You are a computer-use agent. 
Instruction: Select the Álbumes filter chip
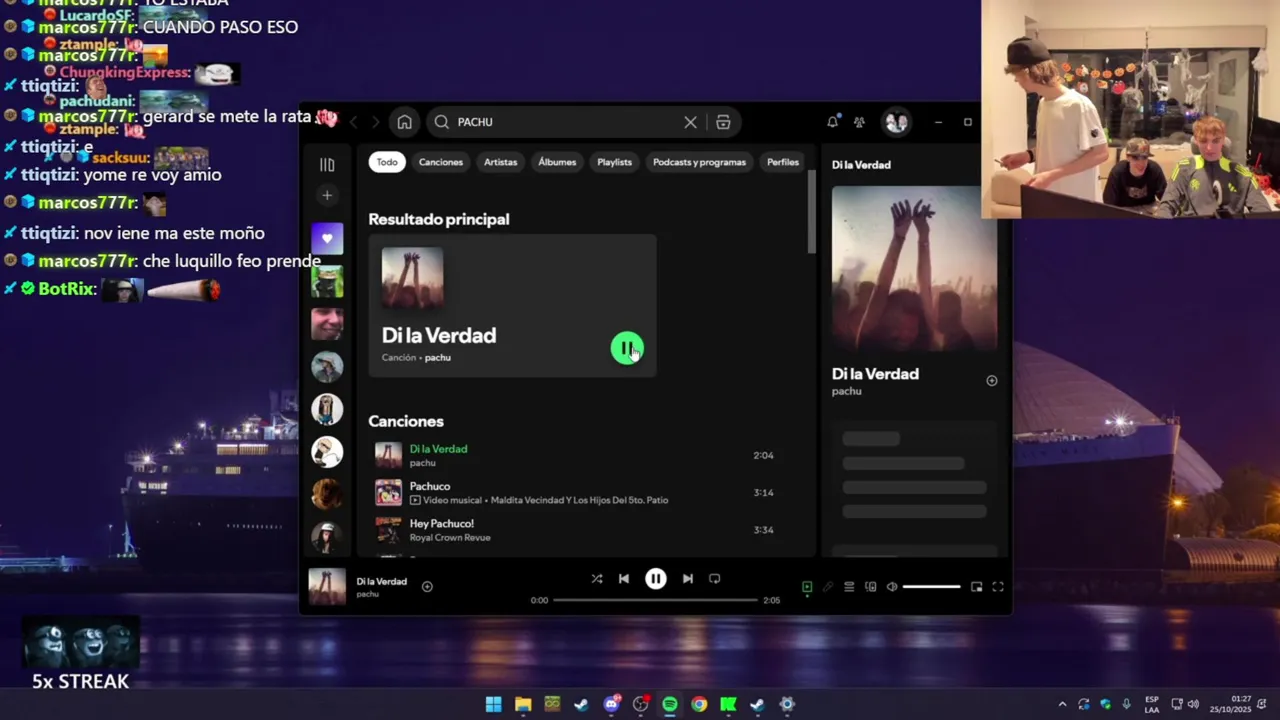pos(557,162)
